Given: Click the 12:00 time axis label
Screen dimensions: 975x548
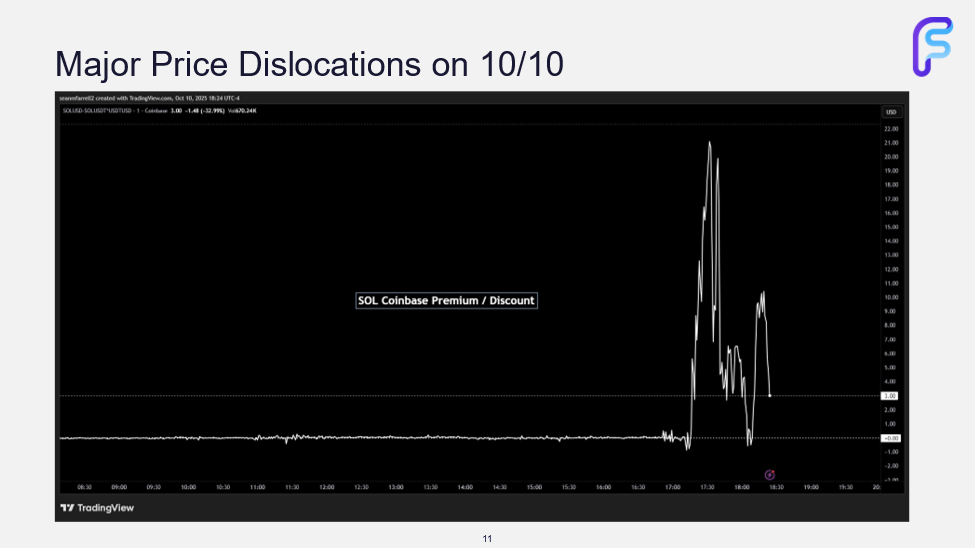Looking at the screenshot, I should click(326, 487).
